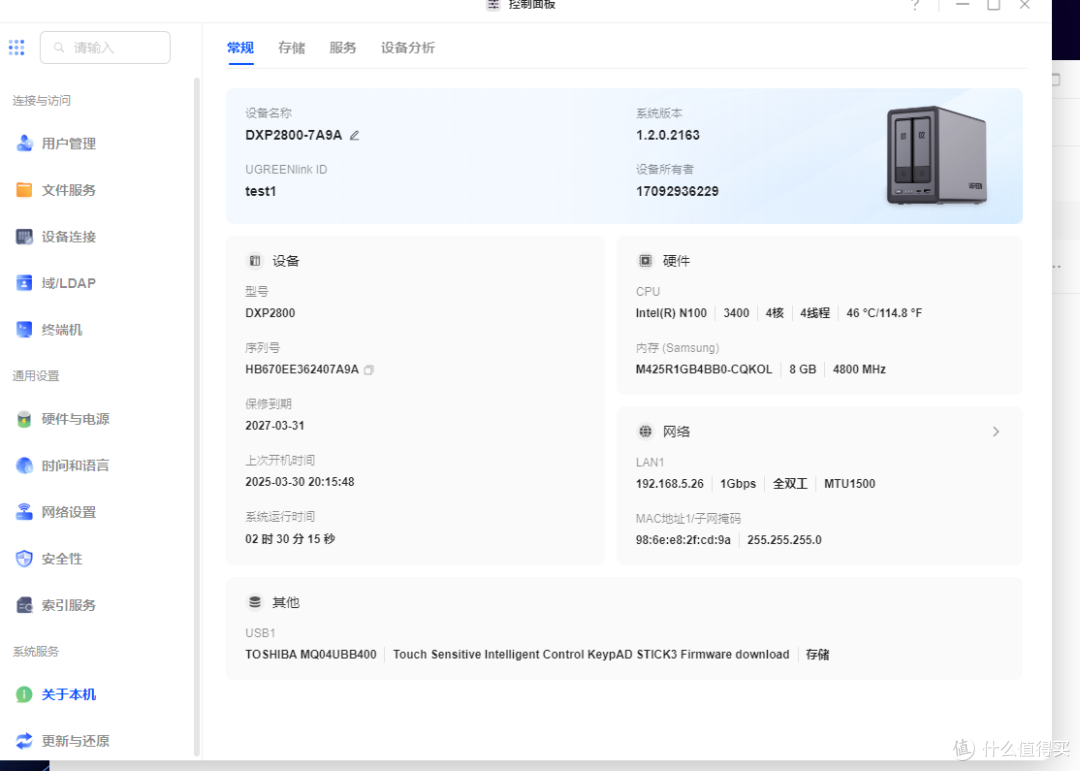Click the apps grid icon top-left

click(x=16, y=47)
